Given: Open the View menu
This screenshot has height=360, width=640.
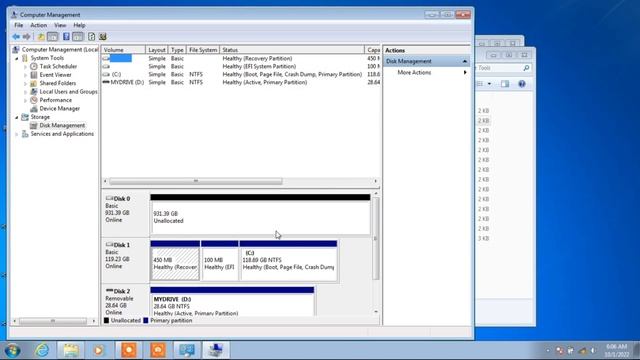Looking at the screenshot, I should [x=60, y=25].
